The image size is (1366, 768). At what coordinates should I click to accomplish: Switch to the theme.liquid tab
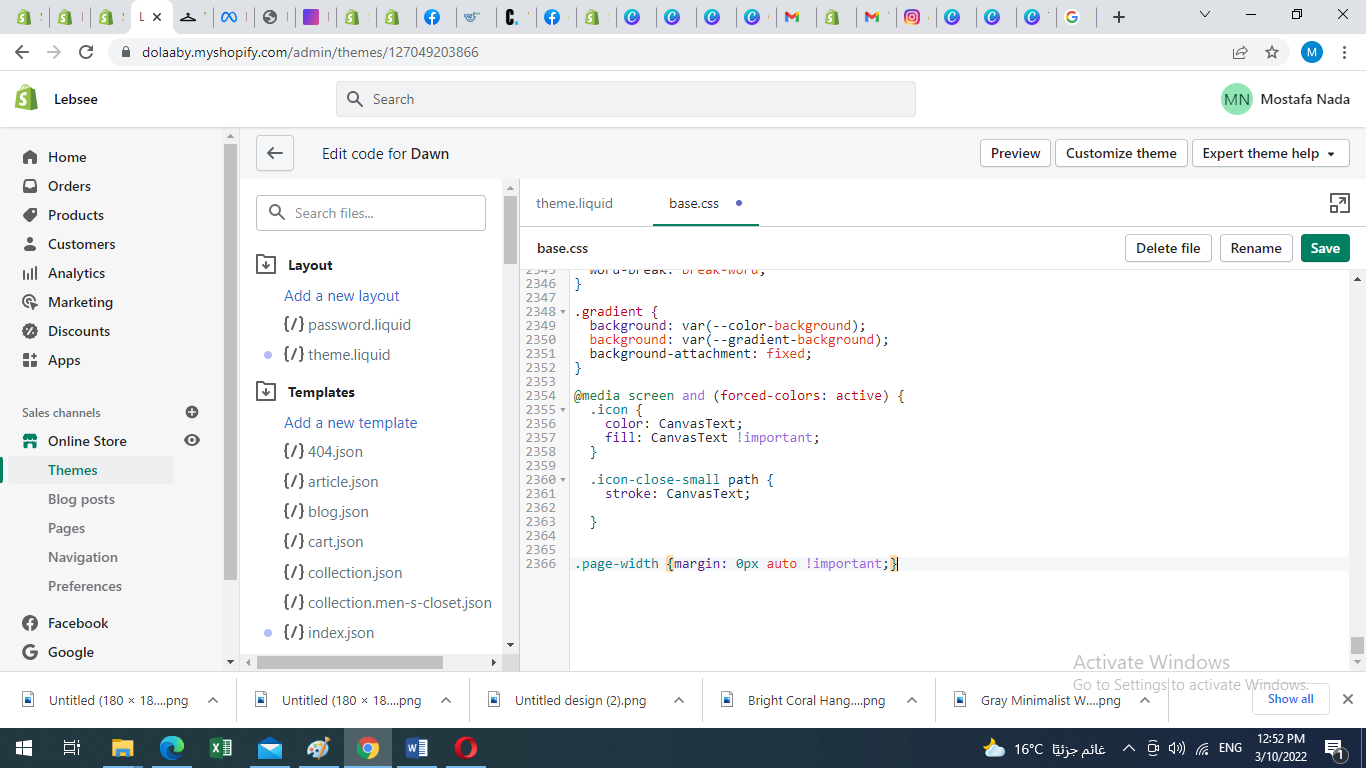[x=574, y=203]
